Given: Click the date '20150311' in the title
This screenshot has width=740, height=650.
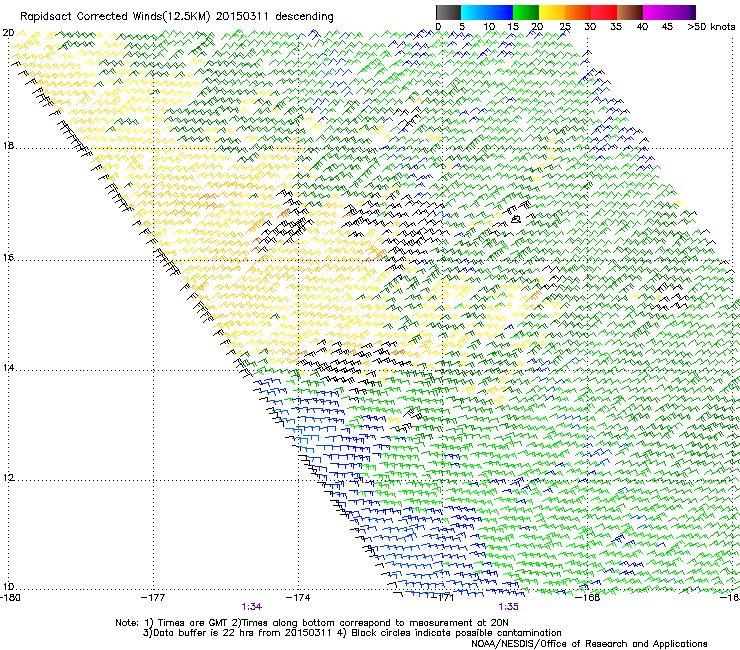Looking at the screenshot, I should (242, 17).
